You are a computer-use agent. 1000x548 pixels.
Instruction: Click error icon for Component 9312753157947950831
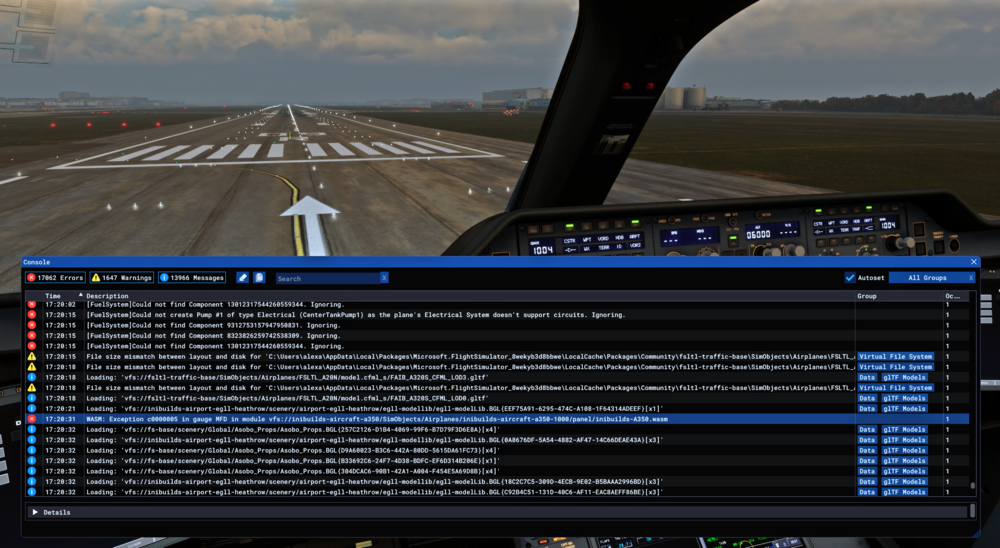[31, 325]
